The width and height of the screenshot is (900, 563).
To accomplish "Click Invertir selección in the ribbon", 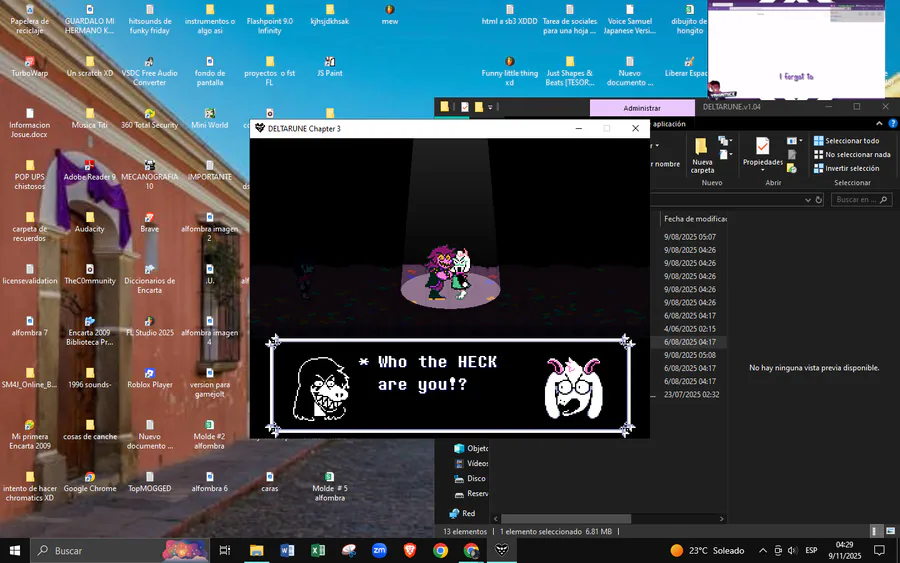I will pyautogui.click(x=847, y=168).
